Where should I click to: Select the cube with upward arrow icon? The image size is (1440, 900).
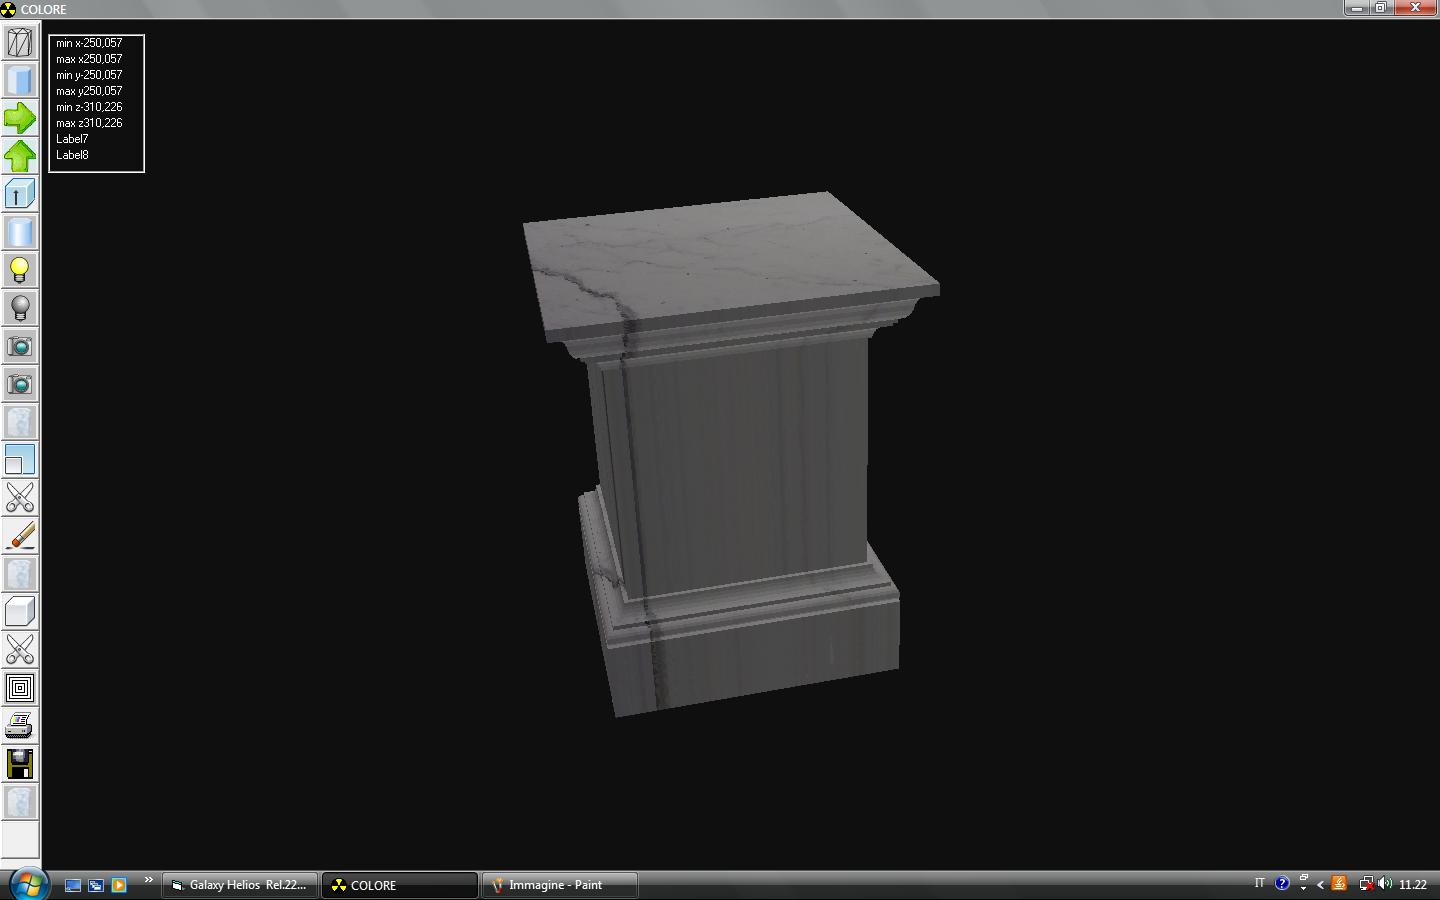(x=20, y=194)
